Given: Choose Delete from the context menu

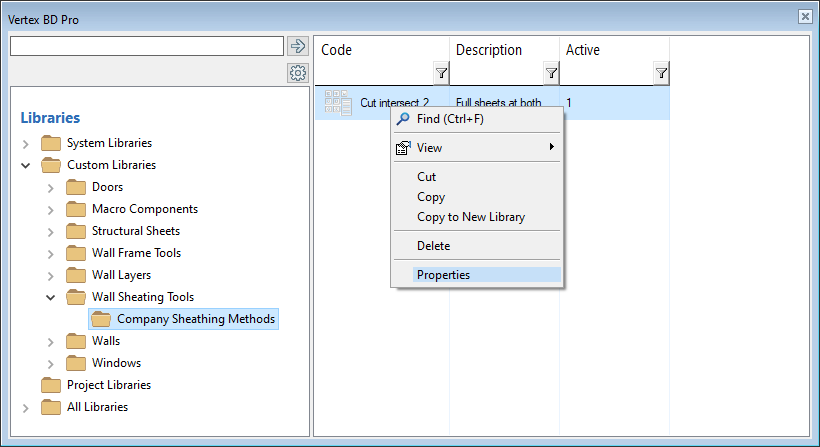Looking at the screenshot, I should 433,246.
